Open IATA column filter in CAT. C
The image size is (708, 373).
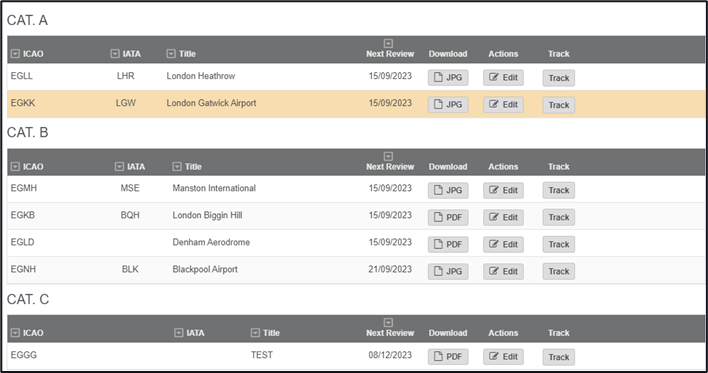click(179, 333)
